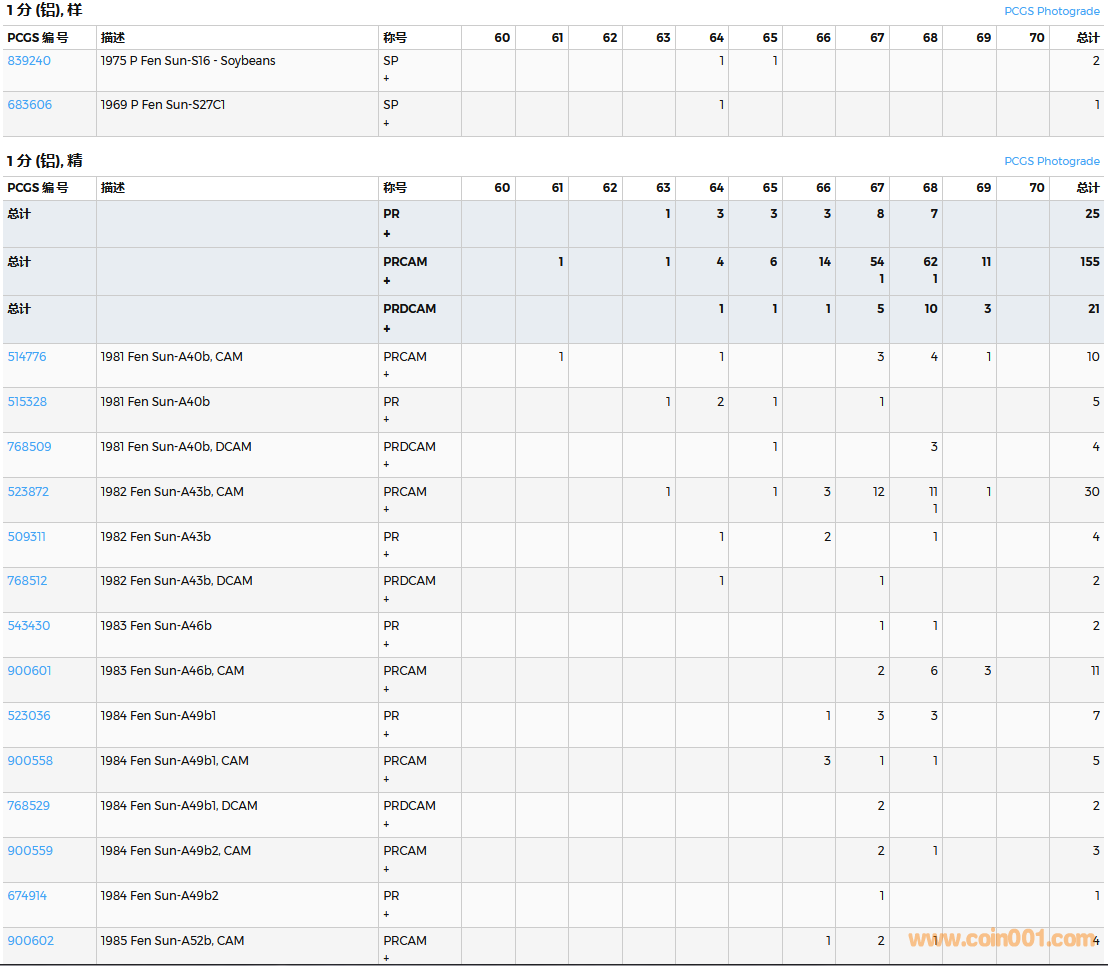Click Photograde link for the 样 section
This screenshot has width=1108, height=966.
(1051, 11)
